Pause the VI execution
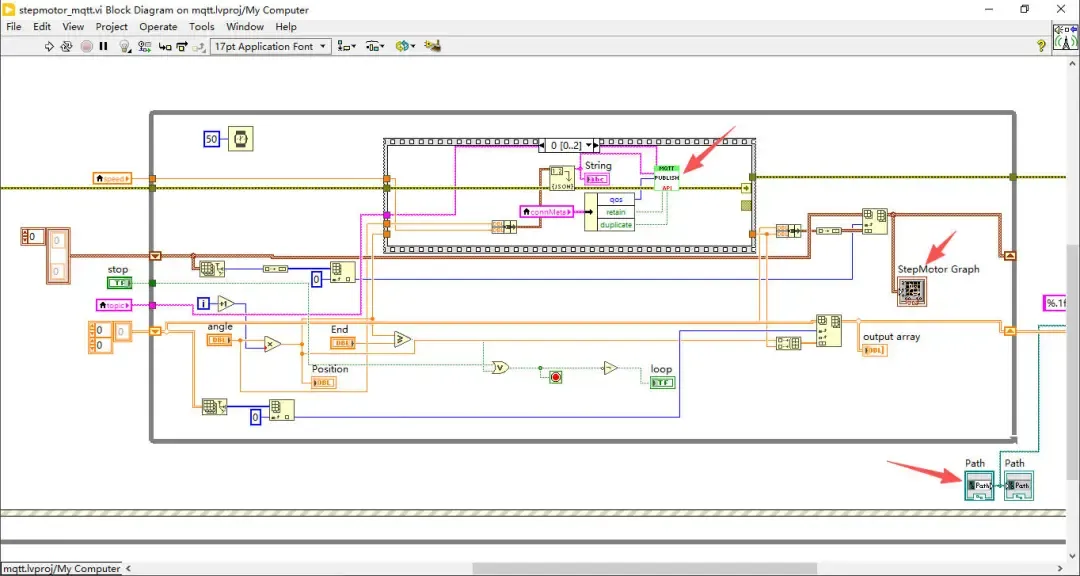Image resolution: width=1080 pixels, height=576 pixels. pos(103,46)
